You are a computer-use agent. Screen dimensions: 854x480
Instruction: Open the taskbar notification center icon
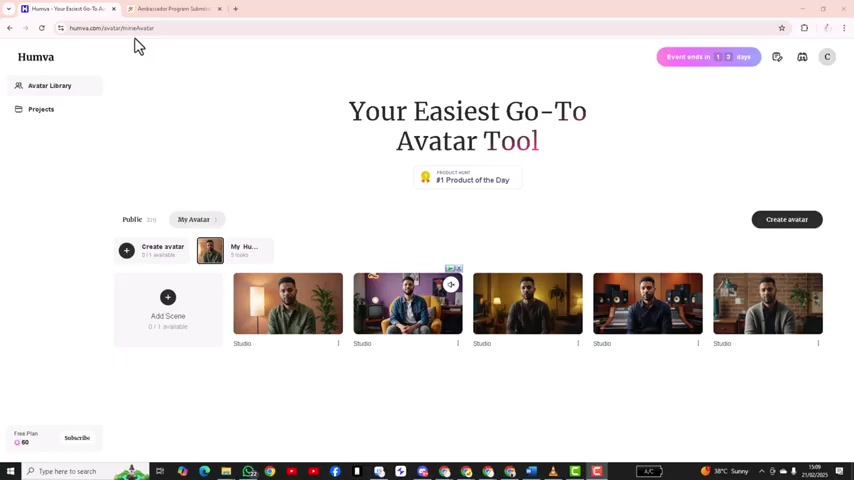839,471
